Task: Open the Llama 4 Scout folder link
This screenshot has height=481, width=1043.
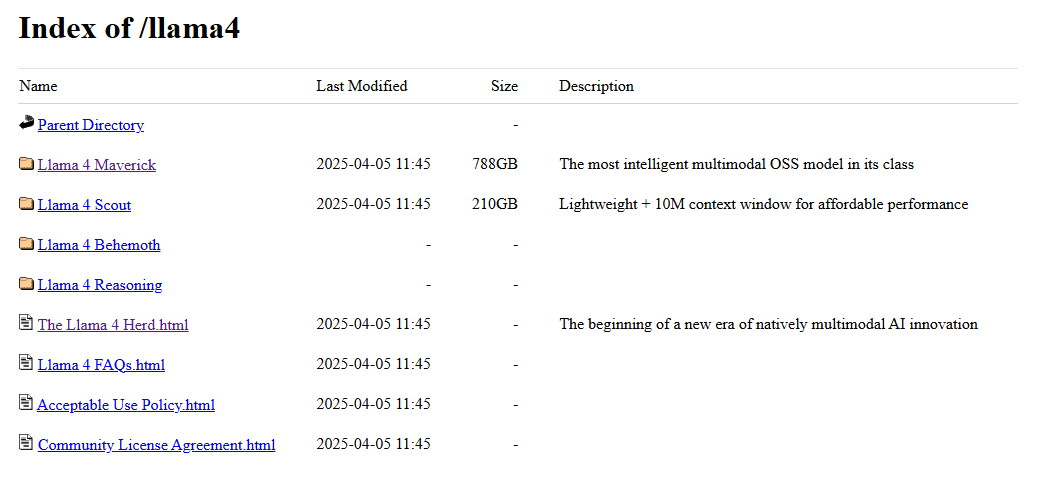Action: tap(84, 205)
